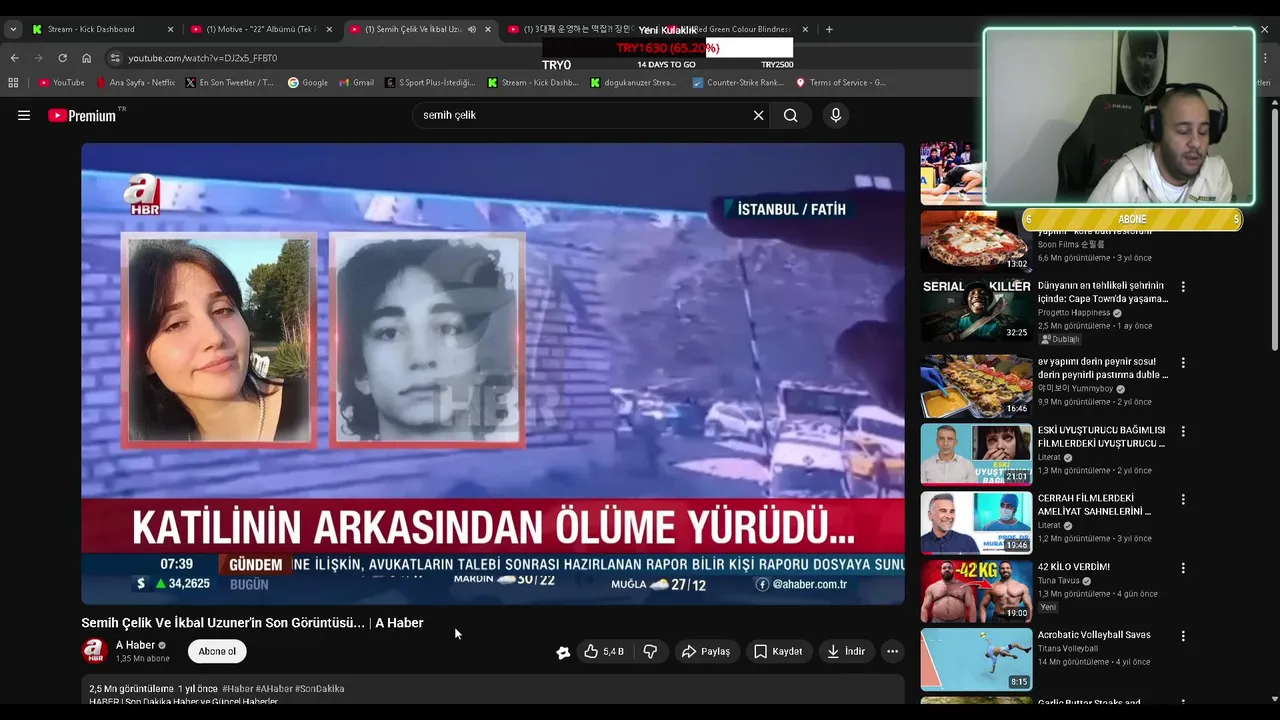Switch to Stream - Kick Dashboard tab
The image size is (1280, 720).
[100, 29]
